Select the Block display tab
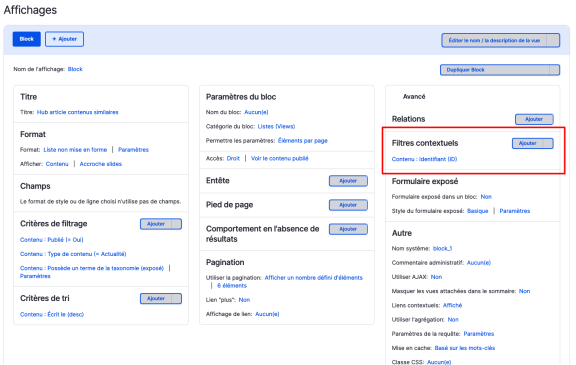The height and width of the screenshot is (365, 576). tap(26, 39)
